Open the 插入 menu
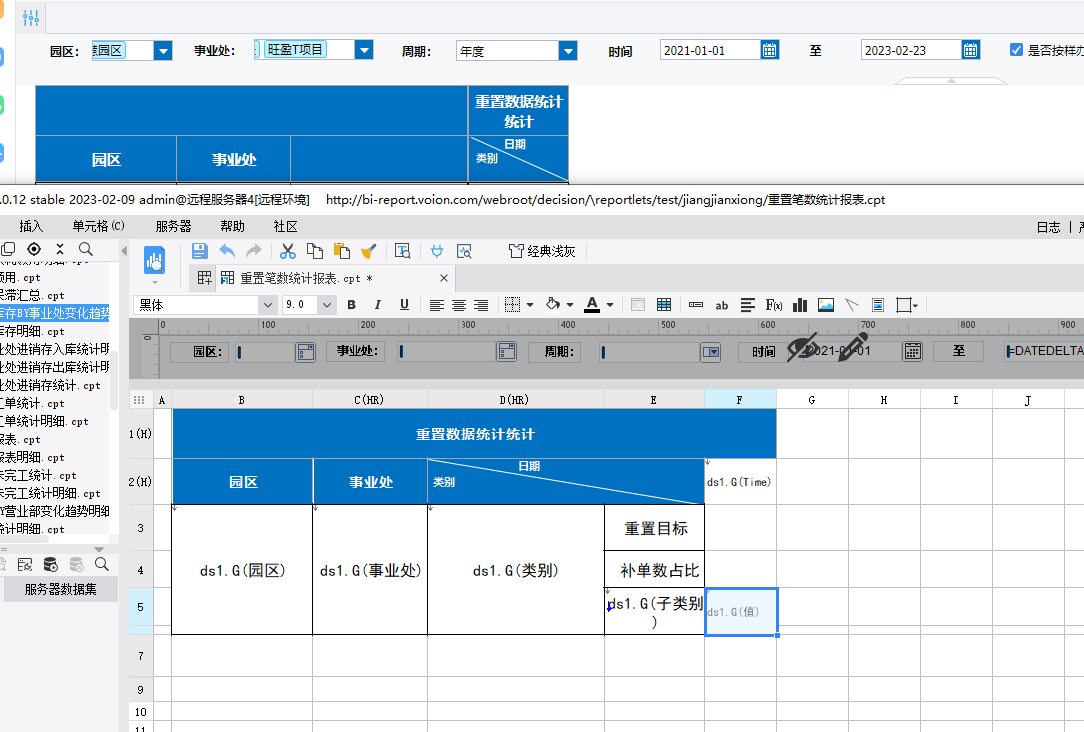1084x732 pixels. coord(31,226)
